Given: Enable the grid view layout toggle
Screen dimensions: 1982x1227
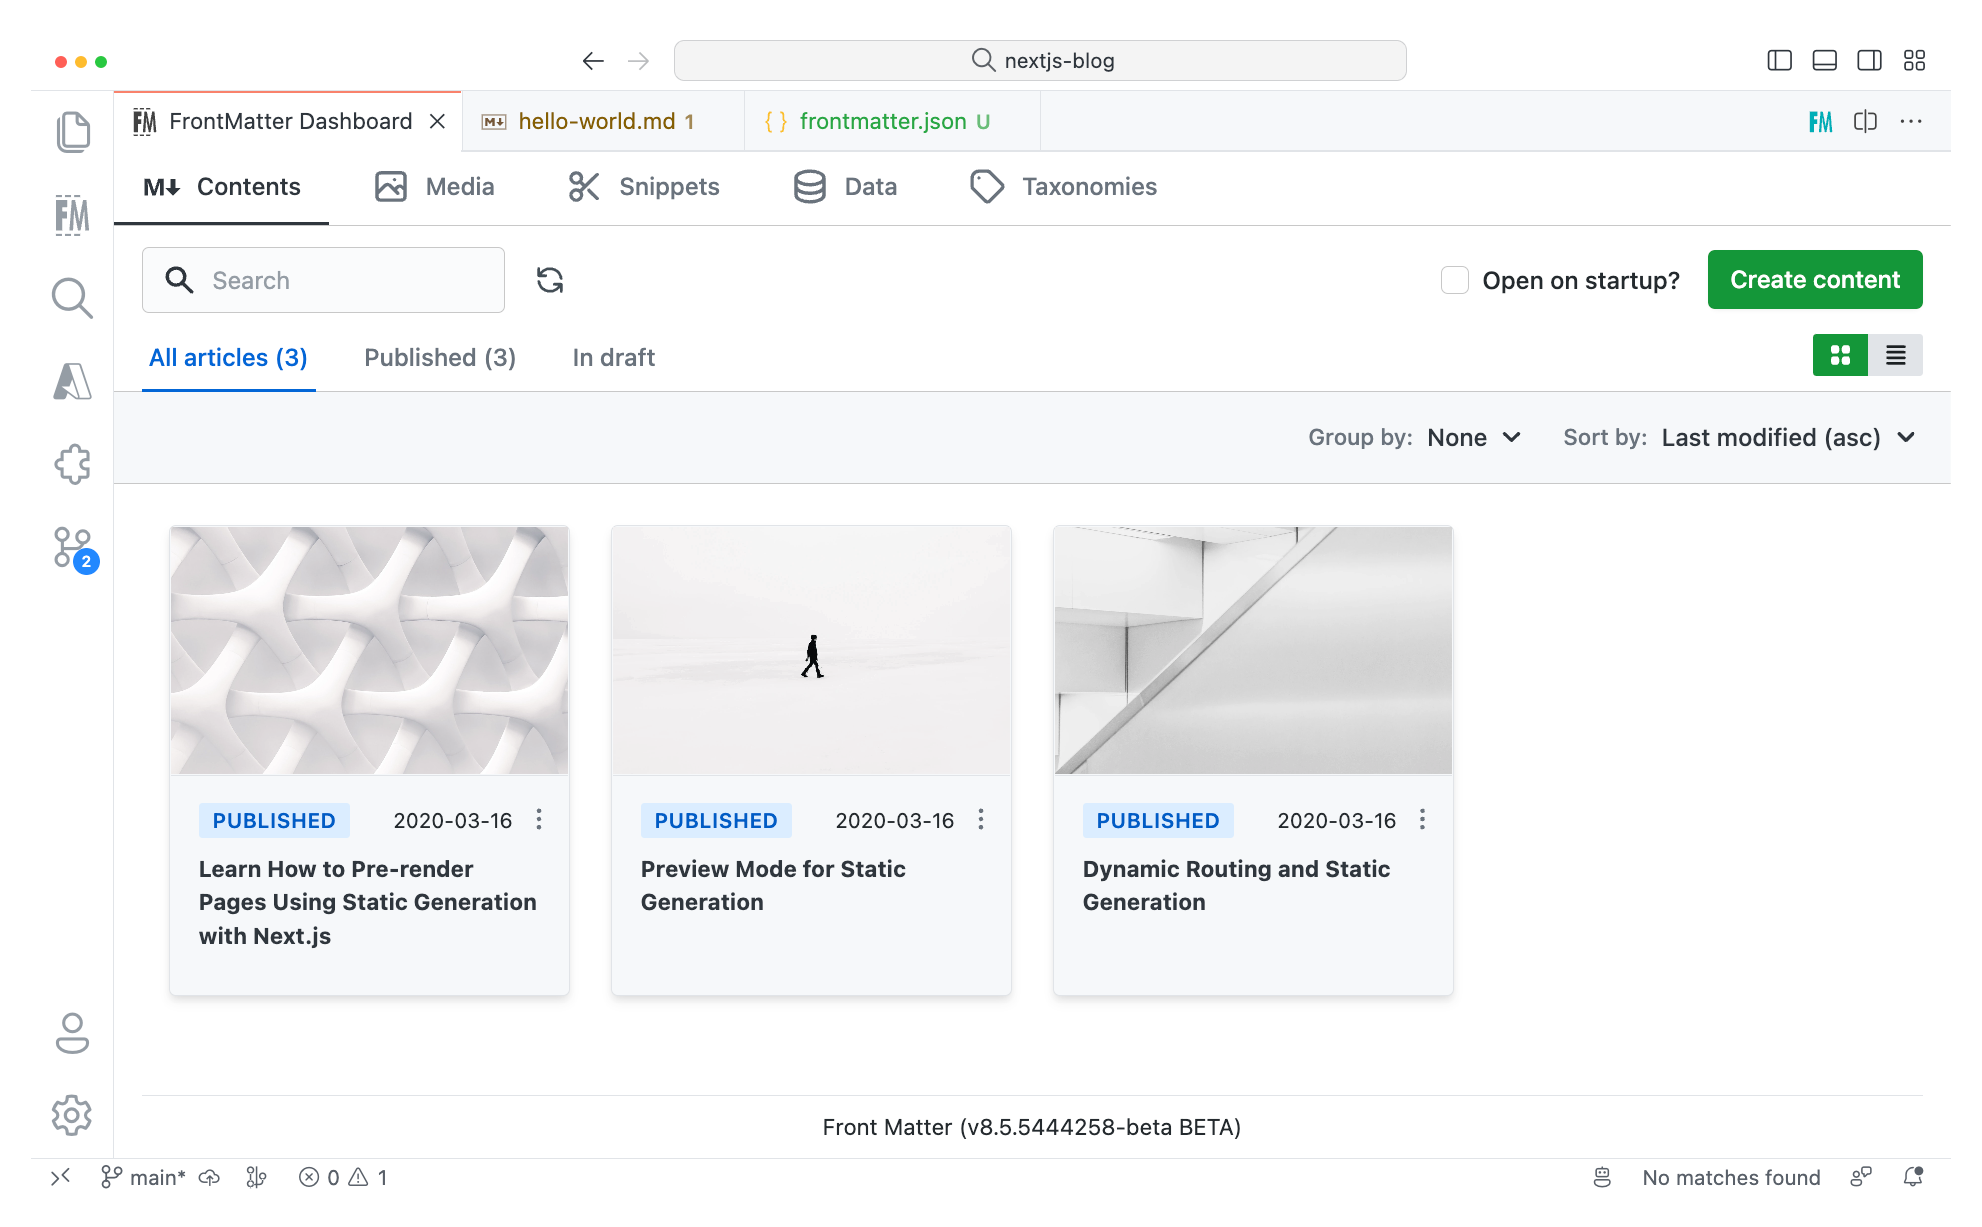Looking at the screenshot, I should tap(1840, 355).
